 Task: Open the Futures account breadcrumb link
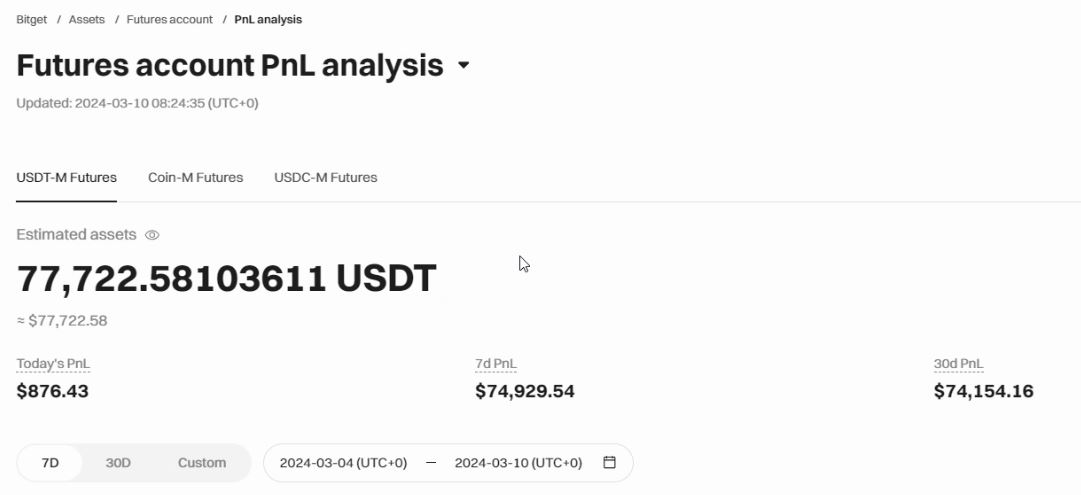(x=170, y=19)
